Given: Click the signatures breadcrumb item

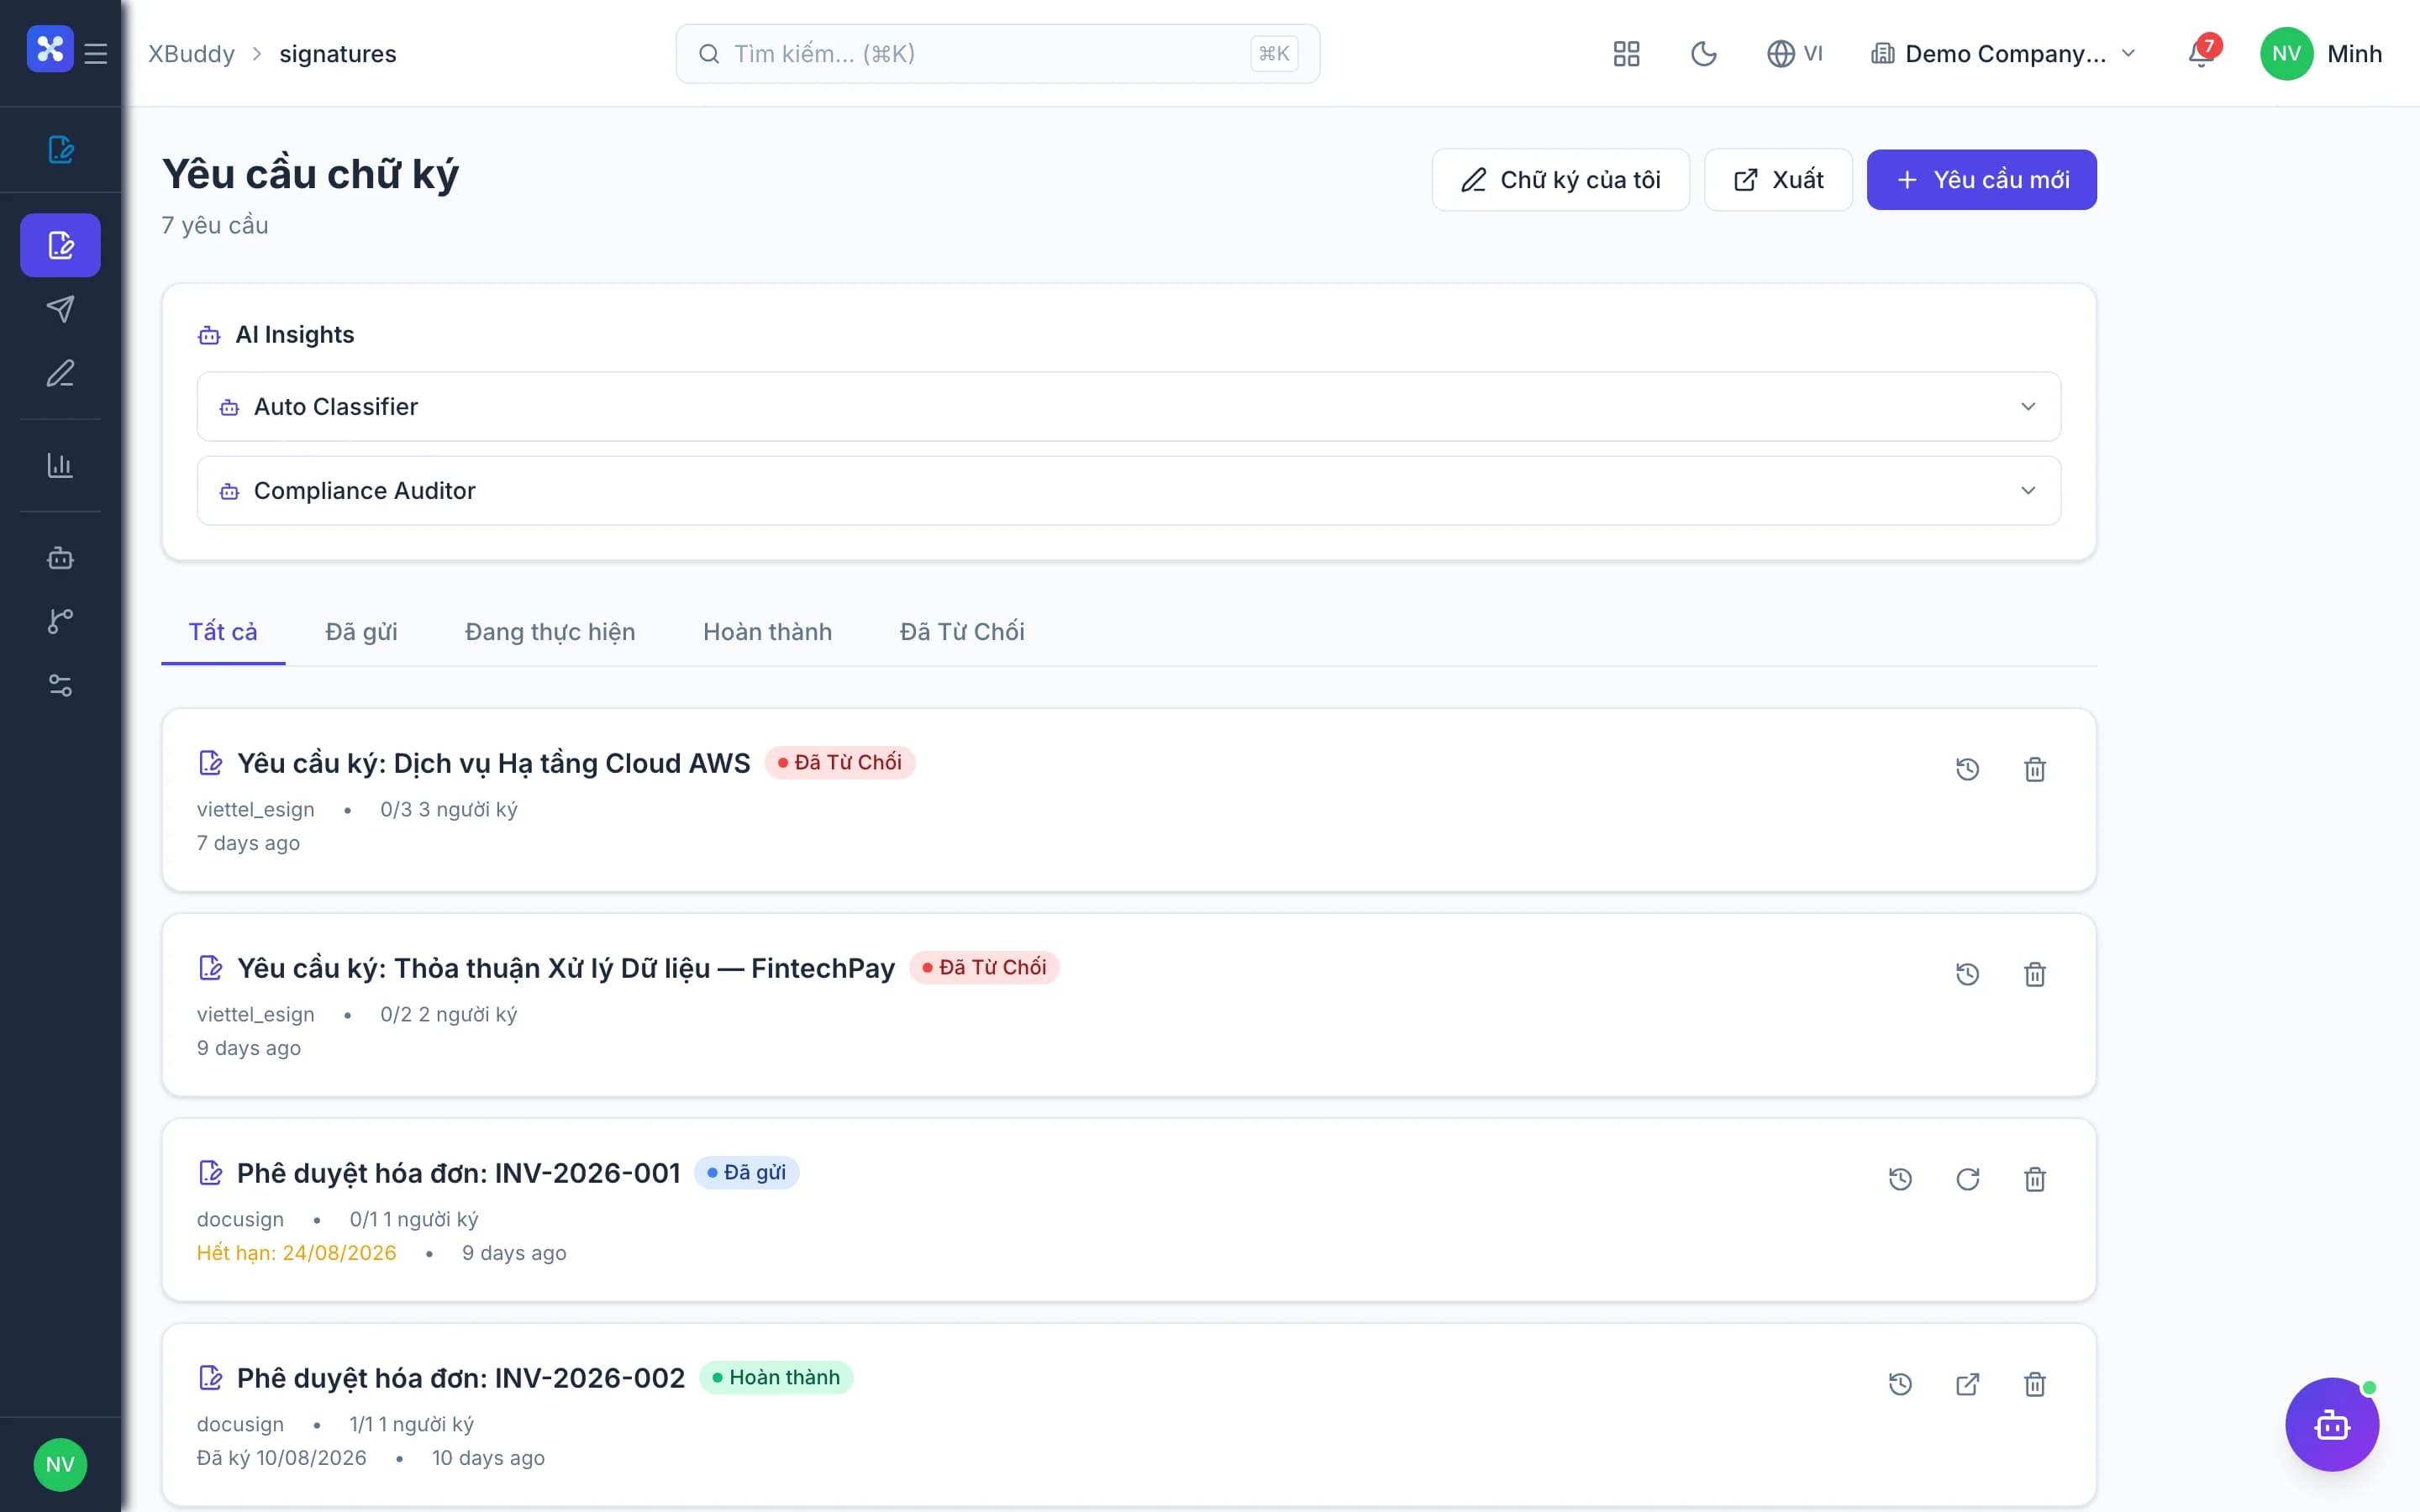Looking at the screenshot, I should 338,54.
